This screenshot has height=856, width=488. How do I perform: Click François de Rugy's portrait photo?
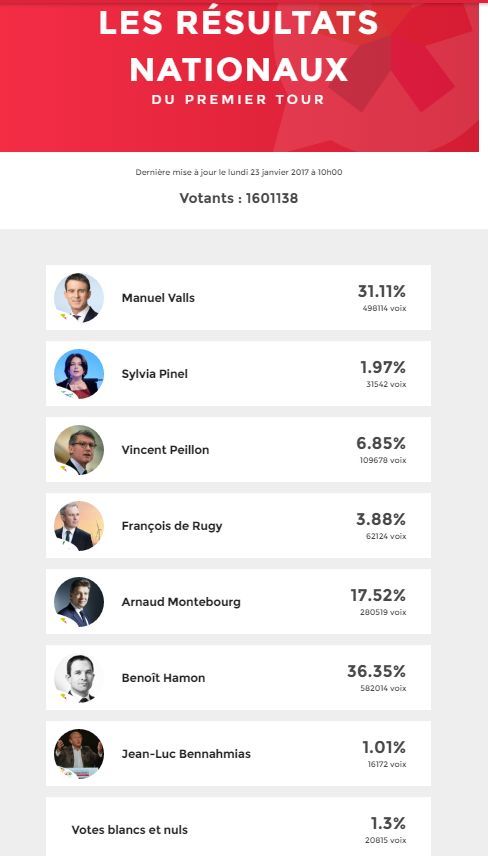click(79, 526)
